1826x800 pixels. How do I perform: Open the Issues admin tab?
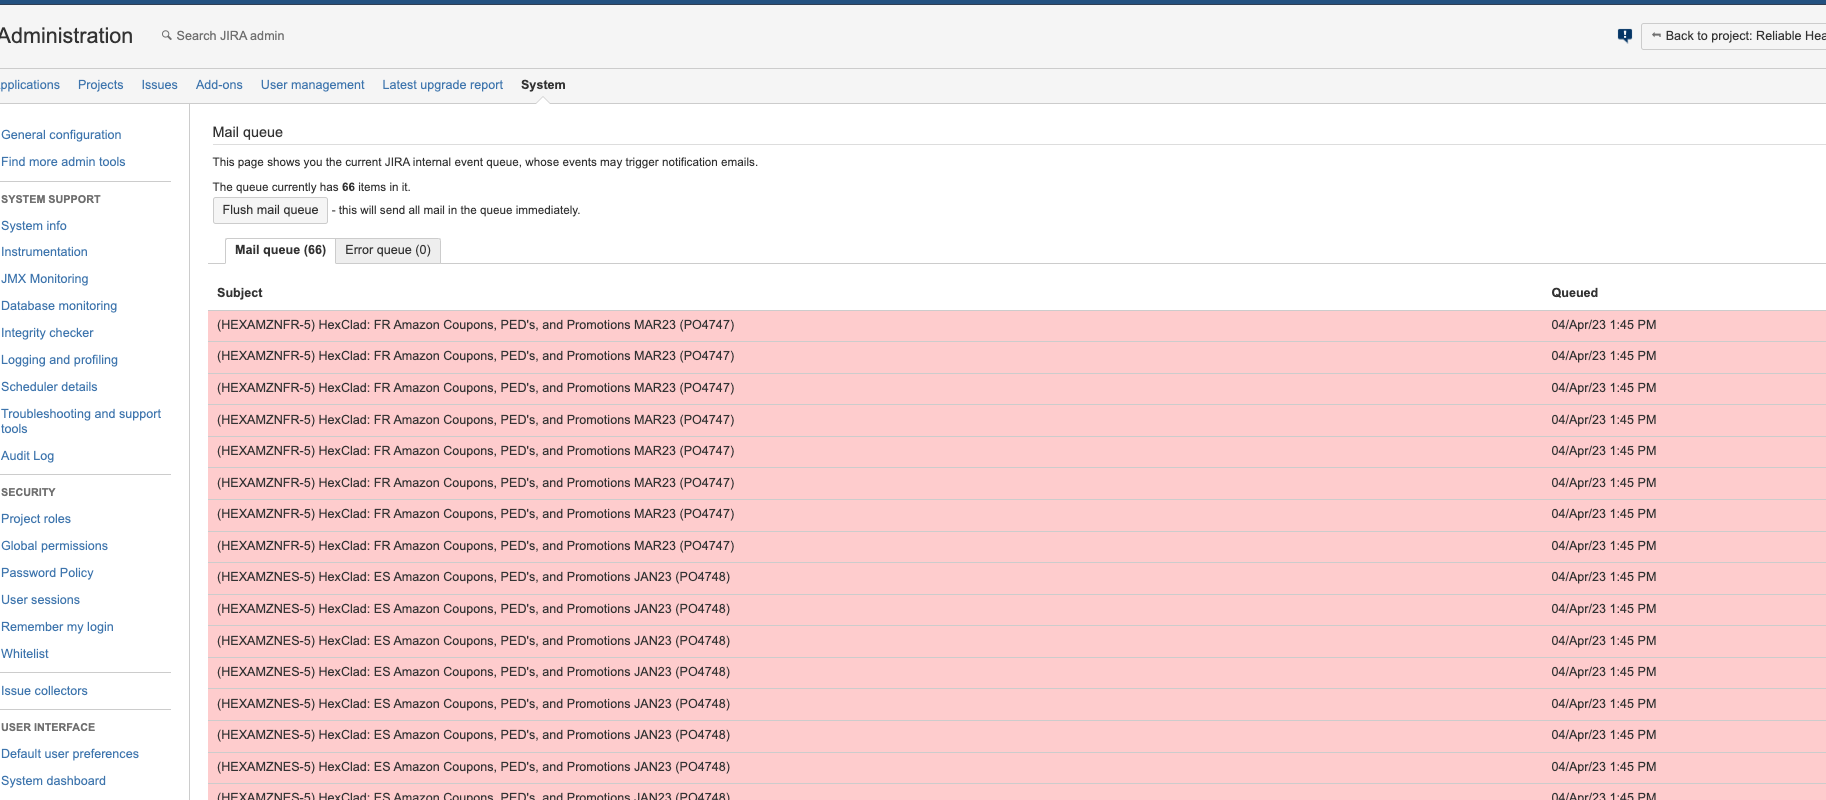click(x=159, y=85)
